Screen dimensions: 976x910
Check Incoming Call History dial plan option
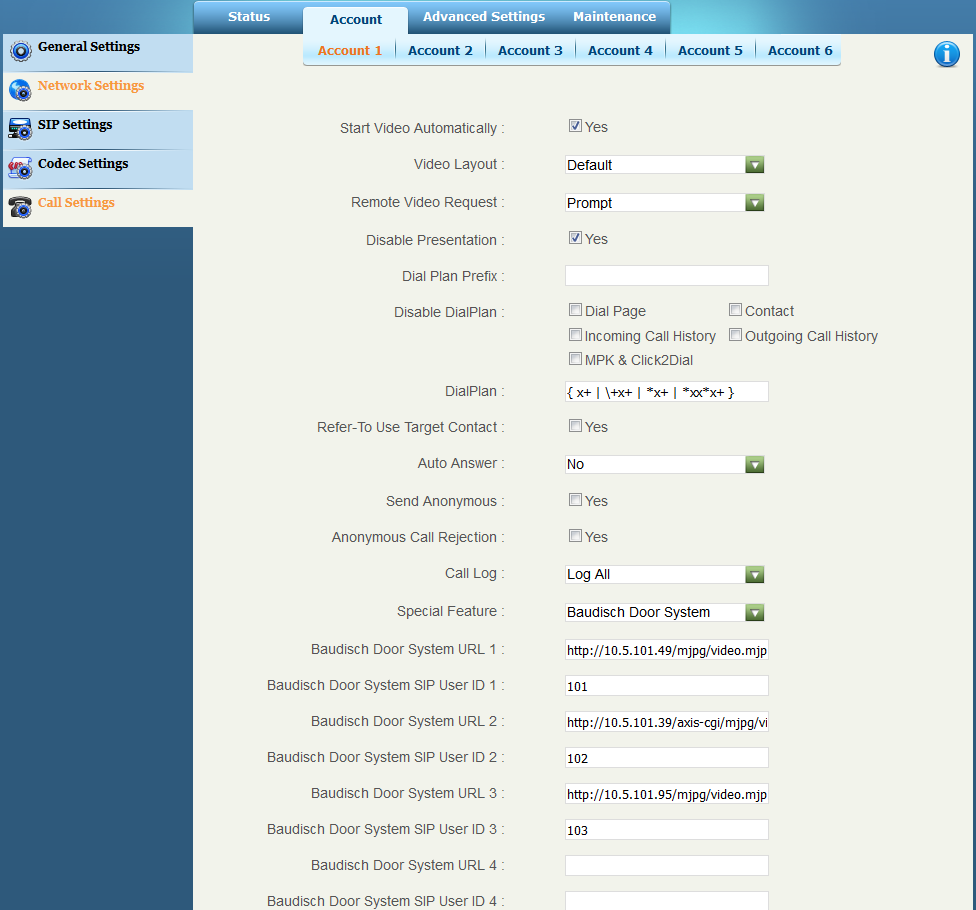(x=575, y=335)
